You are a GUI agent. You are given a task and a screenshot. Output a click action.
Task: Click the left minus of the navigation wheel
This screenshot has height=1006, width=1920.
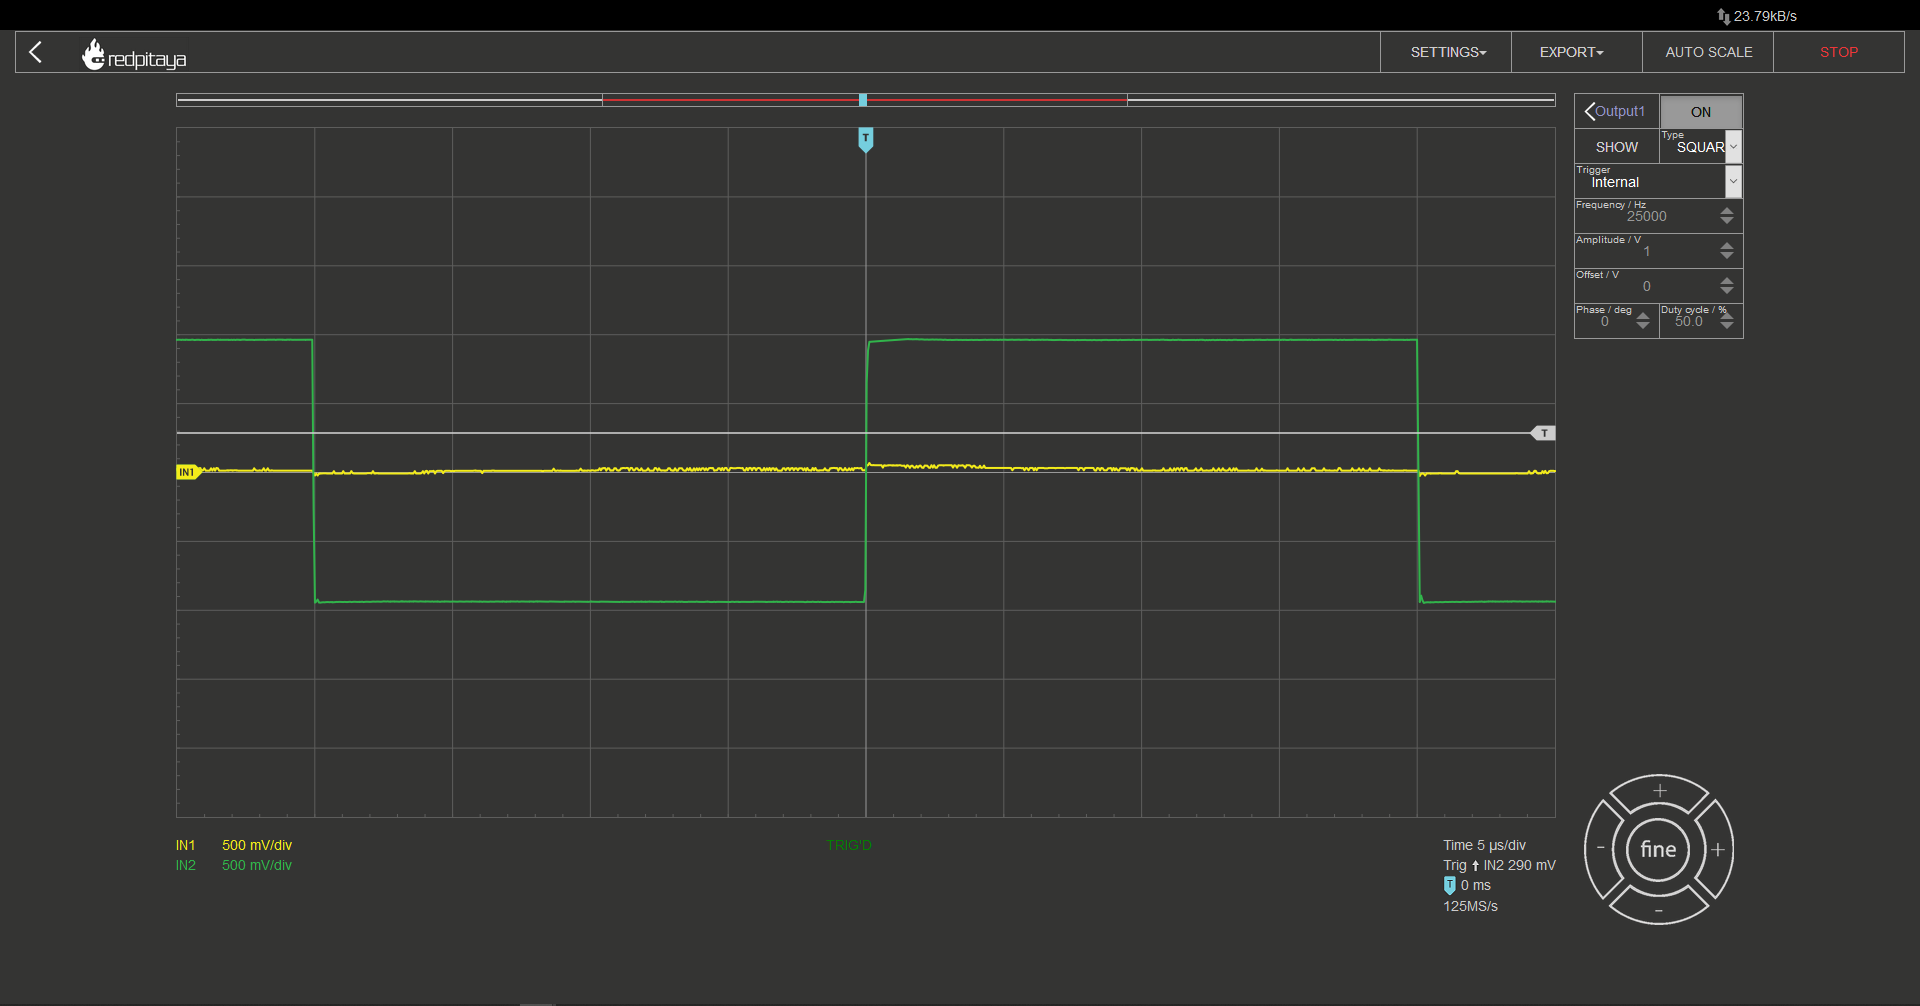point(1600,848)
